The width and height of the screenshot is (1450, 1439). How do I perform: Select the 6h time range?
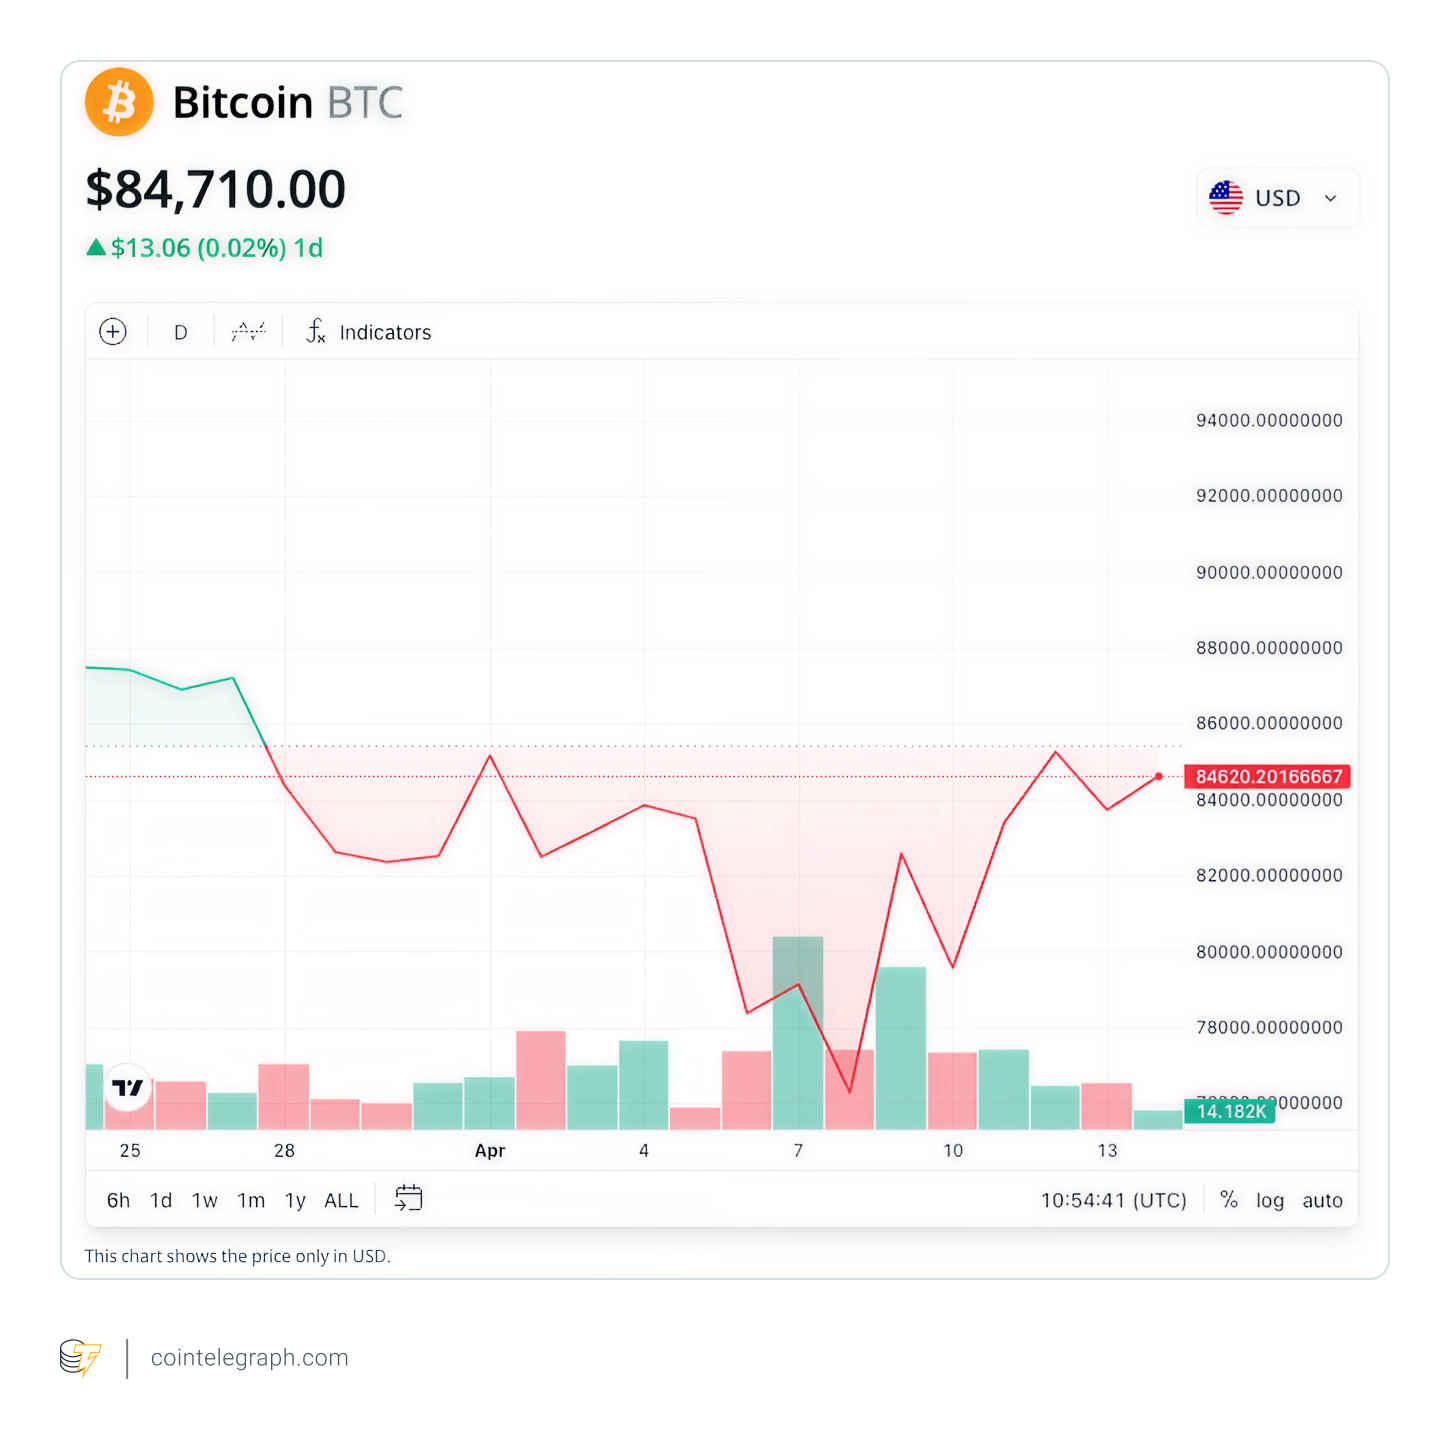[x=118, y=1200]
